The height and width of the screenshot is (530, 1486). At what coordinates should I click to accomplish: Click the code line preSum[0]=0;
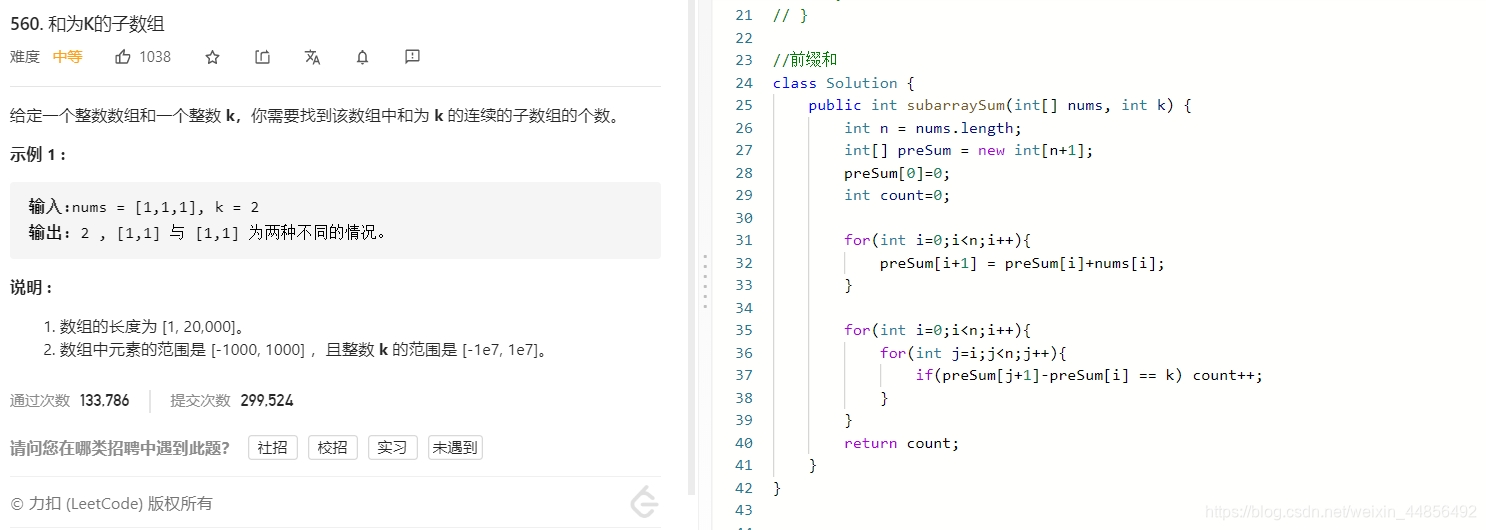click(x=897, y=173)
